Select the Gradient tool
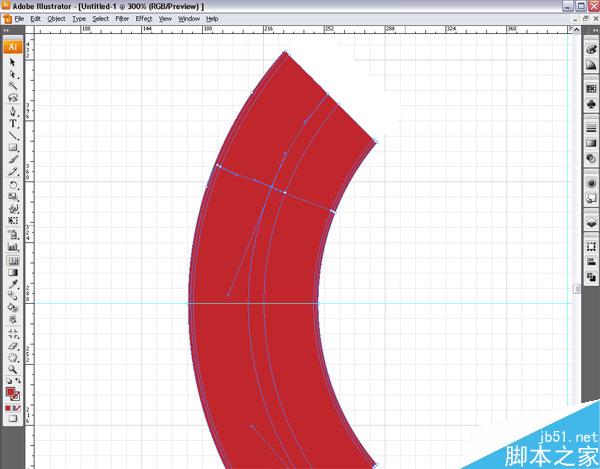Viewport: 600px width, 469px height. click(x=13, y=272)
